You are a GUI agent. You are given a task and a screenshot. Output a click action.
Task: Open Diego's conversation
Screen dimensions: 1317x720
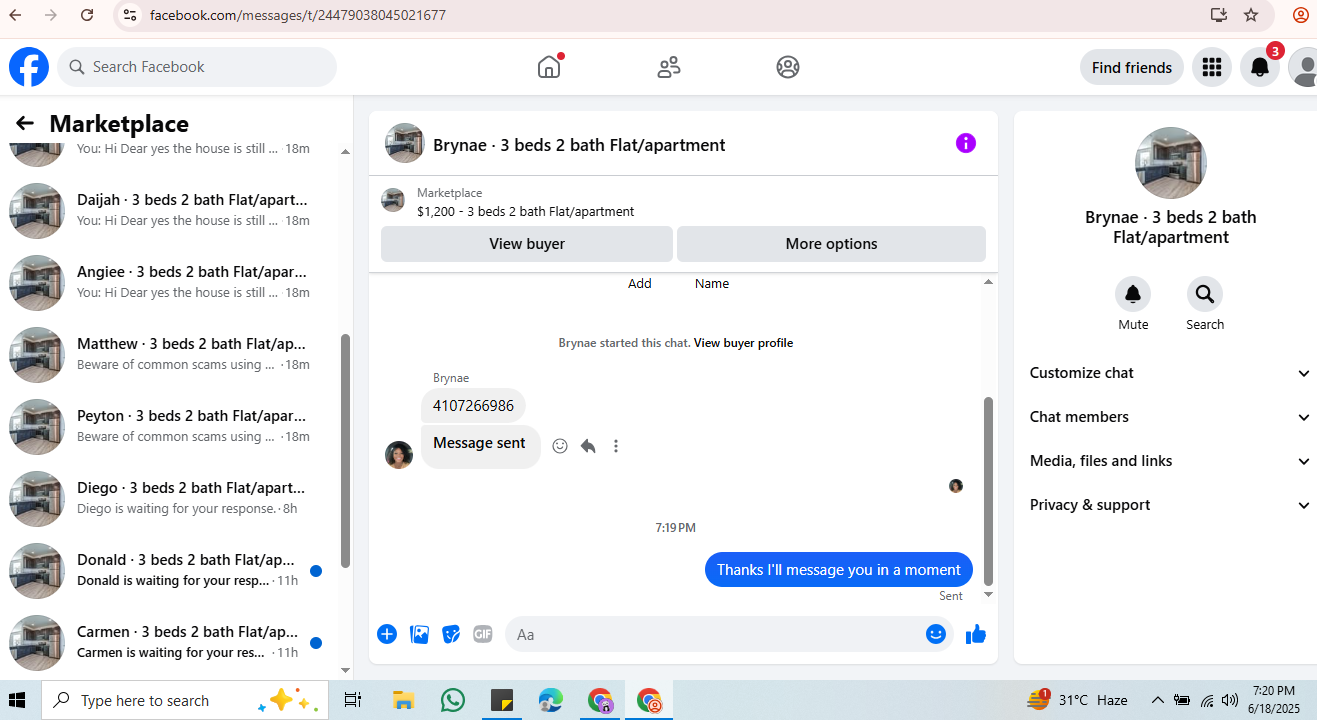tap(170, 498)
